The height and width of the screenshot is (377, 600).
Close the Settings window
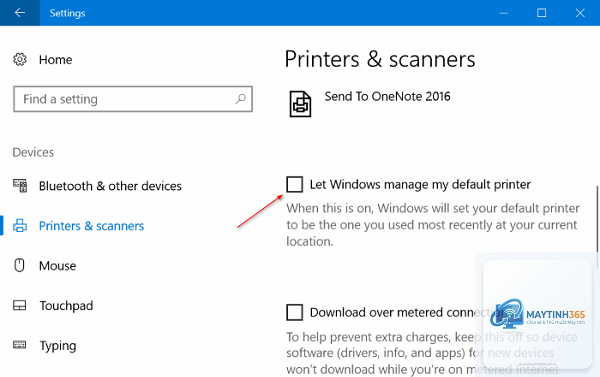coord(580,13)
